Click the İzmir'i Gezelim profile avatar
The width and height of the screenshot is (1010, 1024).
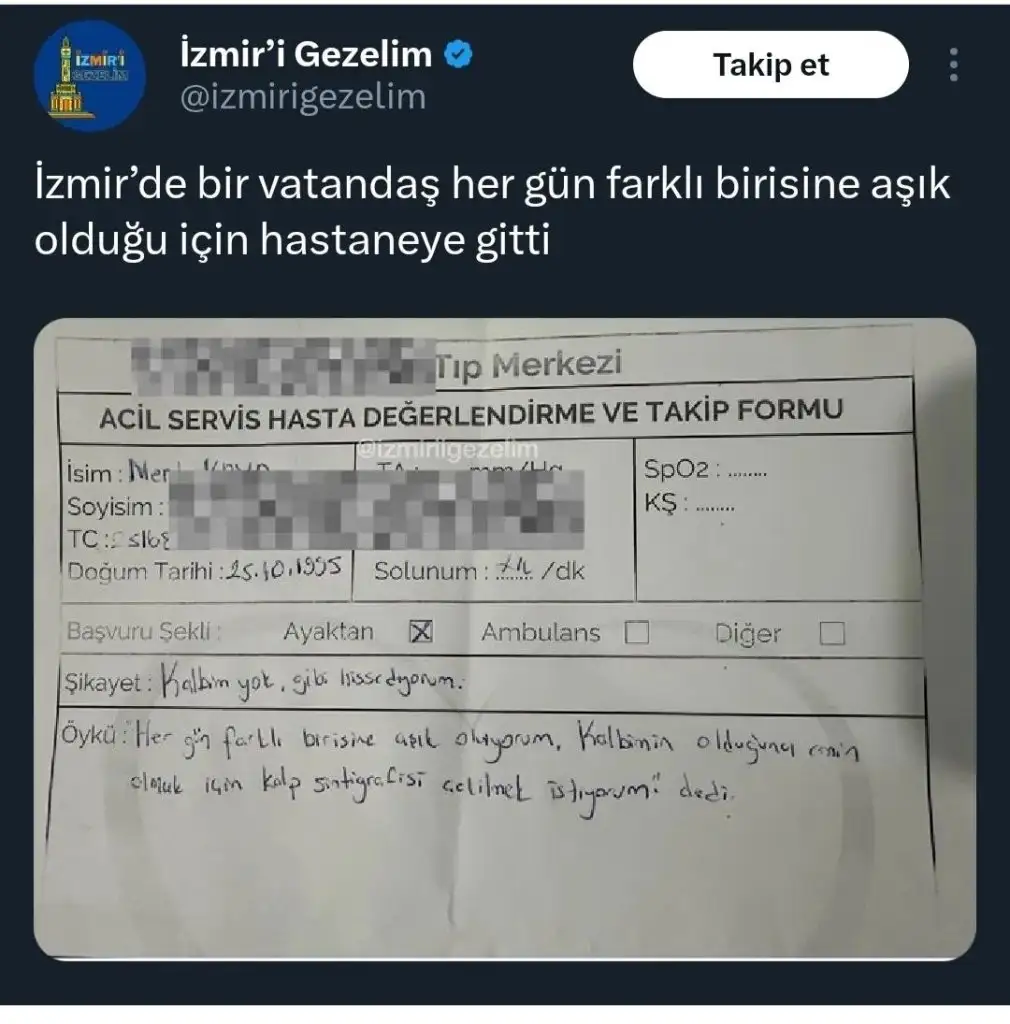[89, 76]
